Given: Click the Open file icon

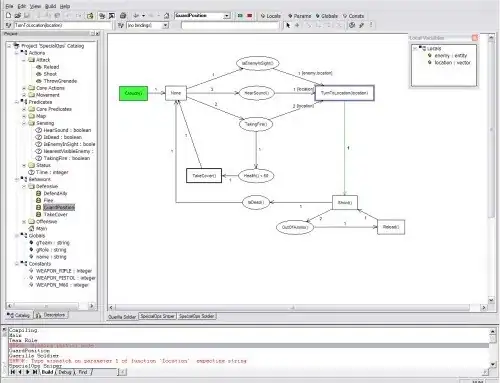Looking at the screenshot, I should [18, 15].
